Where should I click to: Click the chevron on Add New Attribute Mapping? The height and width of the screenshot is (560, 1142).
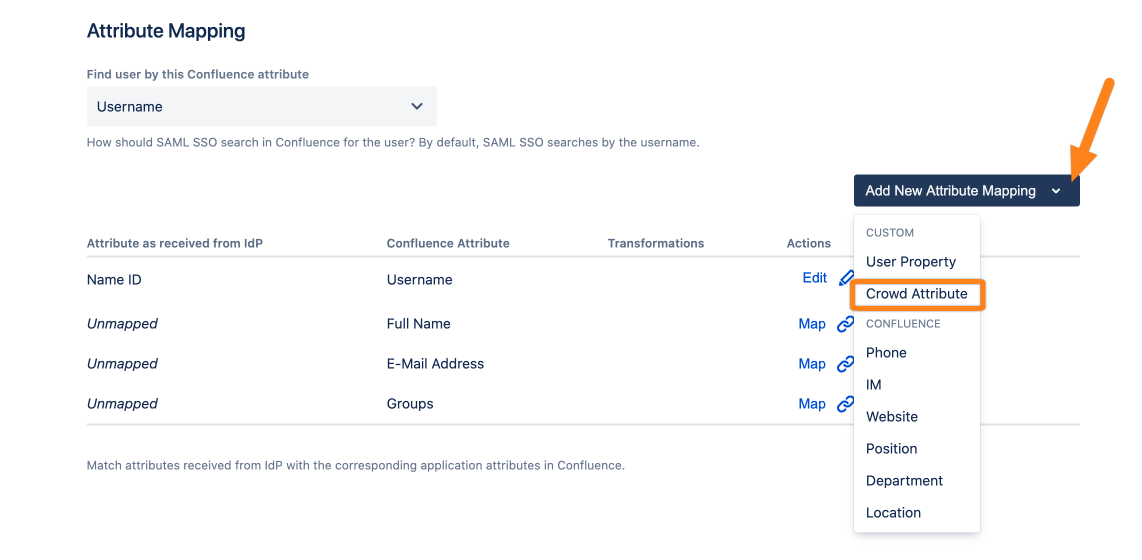point(1056,191)
